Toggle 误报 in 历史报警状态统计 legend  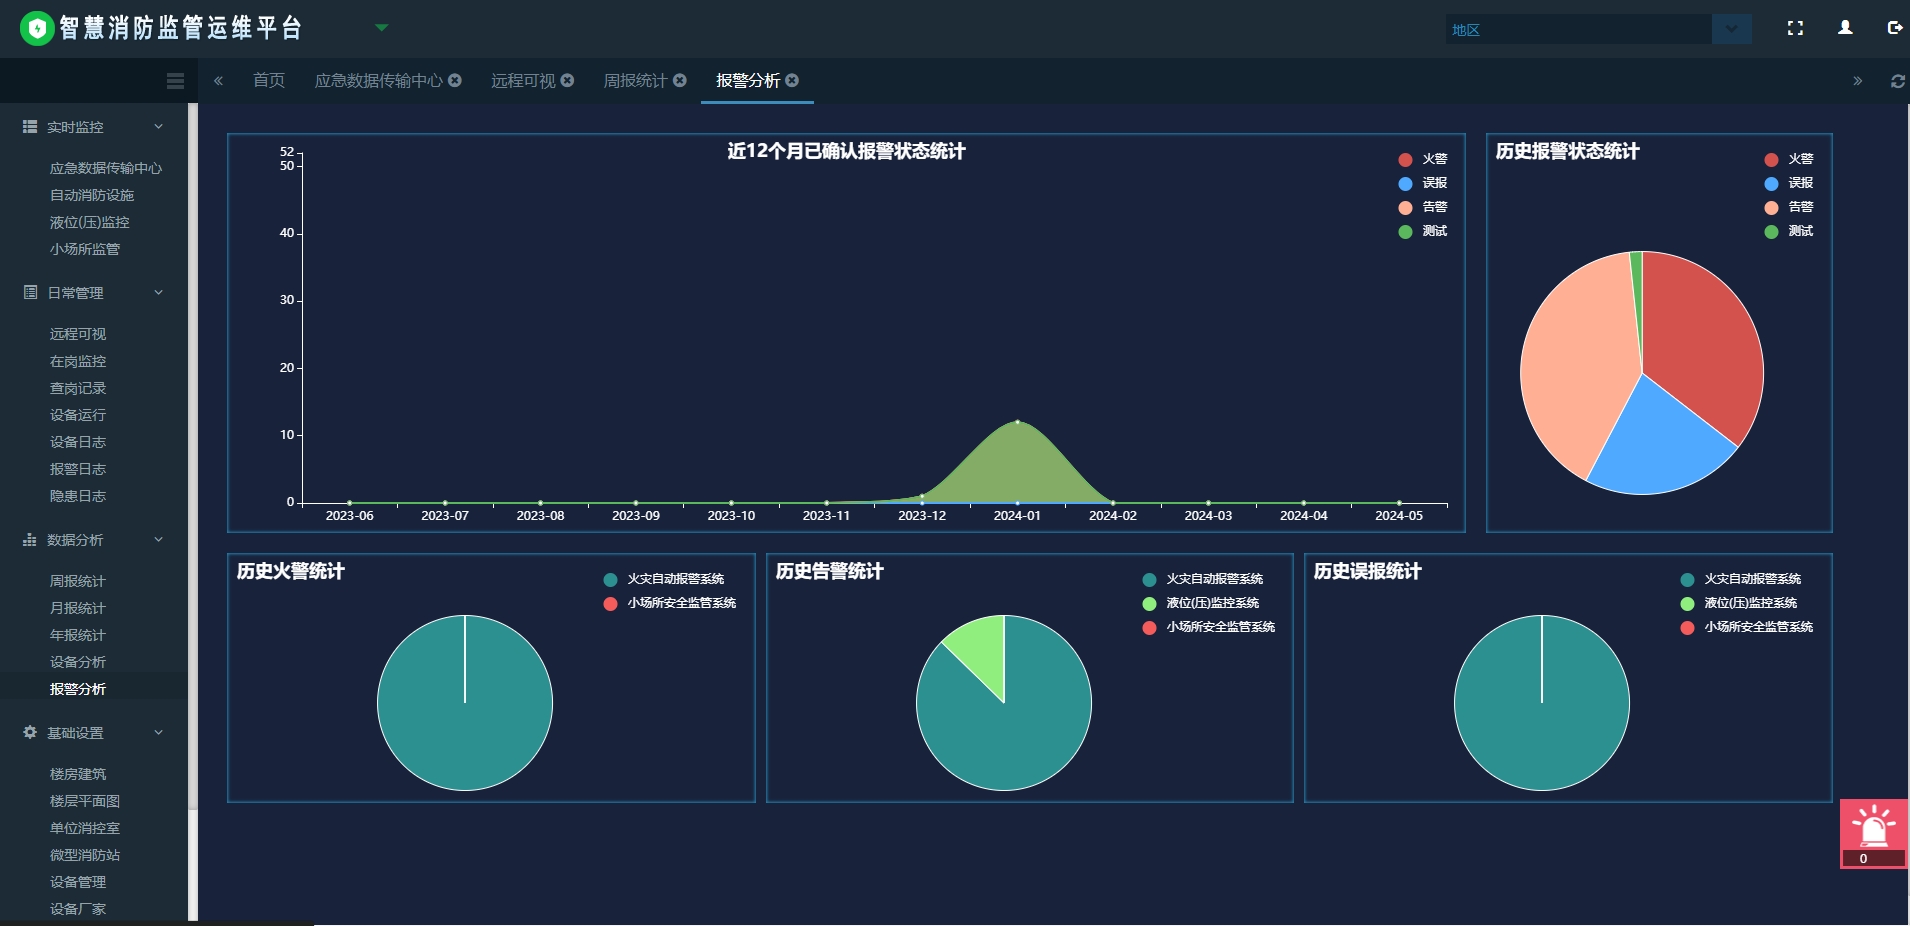[x=1789, y=183]
